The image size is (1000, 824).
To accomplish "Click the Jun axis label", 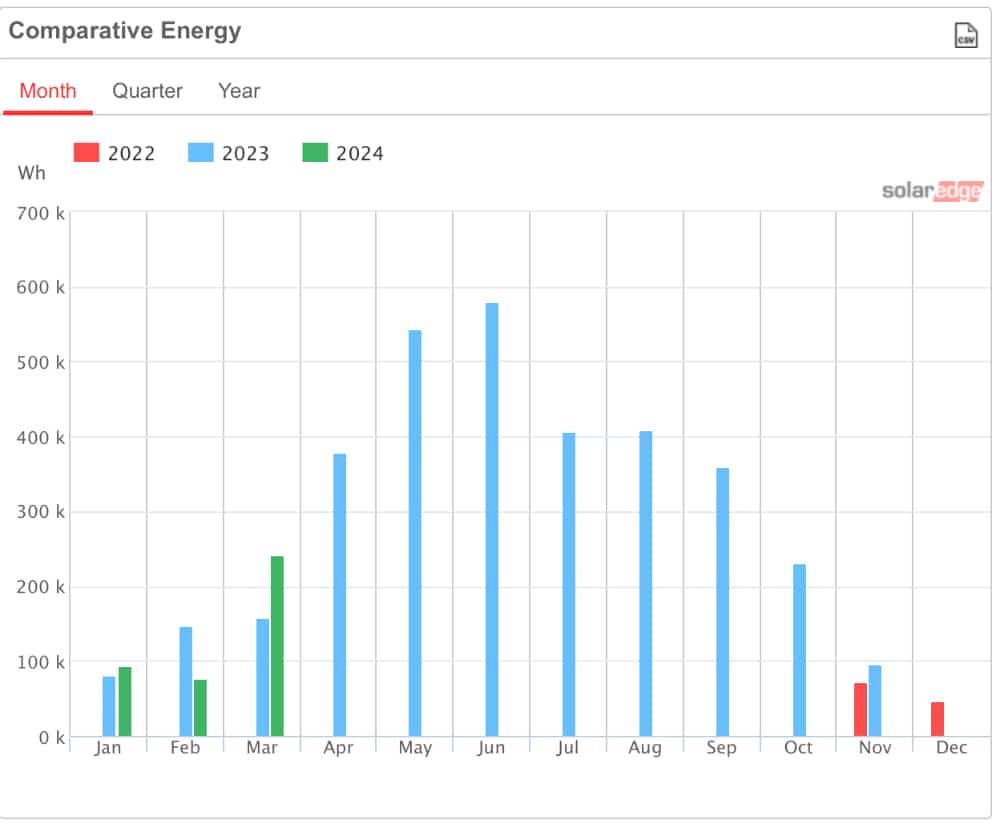I will tap(491, 748).
